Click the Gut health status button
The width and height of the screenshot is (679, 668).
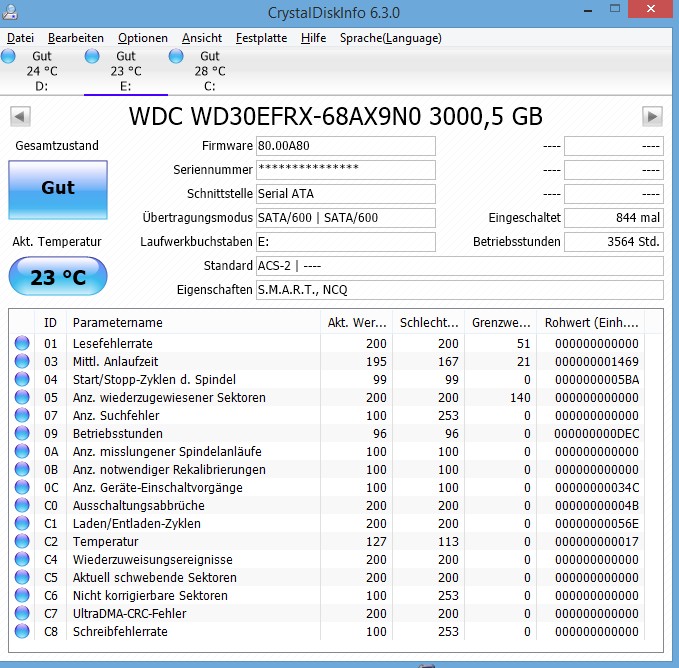[58, 190]
